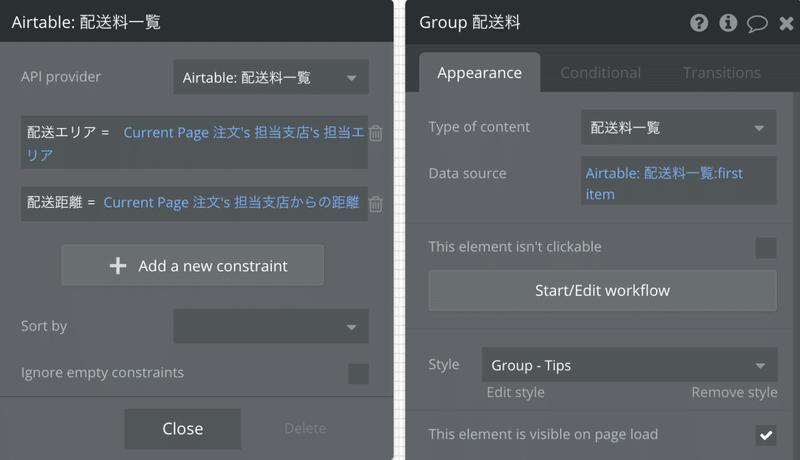Image resolution: width=800 pixels, height=460 pixels.
Task: Click Start/Edit workflow button
Action: pyautogui.click(x=603, y=291)
